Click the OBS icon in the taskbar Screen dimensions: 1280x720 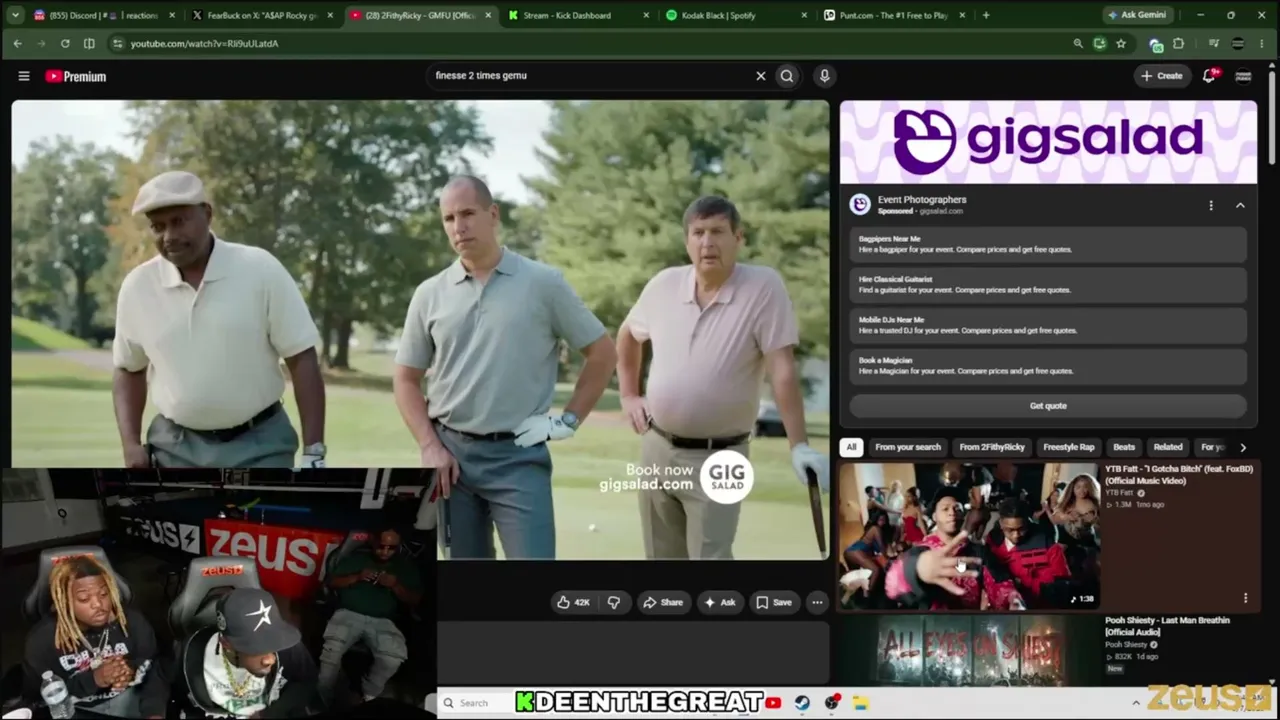point(831,703)
